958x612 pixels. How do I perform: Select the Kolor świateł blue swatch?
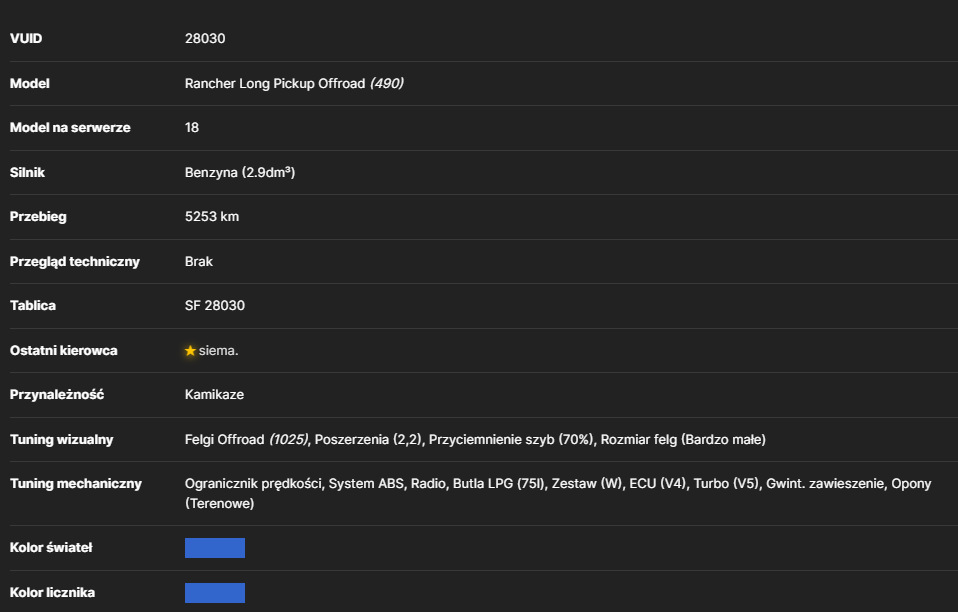pyautogui.click(x=215, y=548)
